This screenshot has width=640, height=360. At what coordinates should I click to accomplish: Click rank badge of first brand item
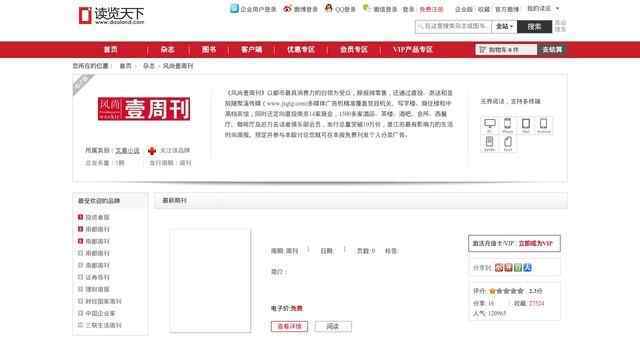tap(80, 217)
